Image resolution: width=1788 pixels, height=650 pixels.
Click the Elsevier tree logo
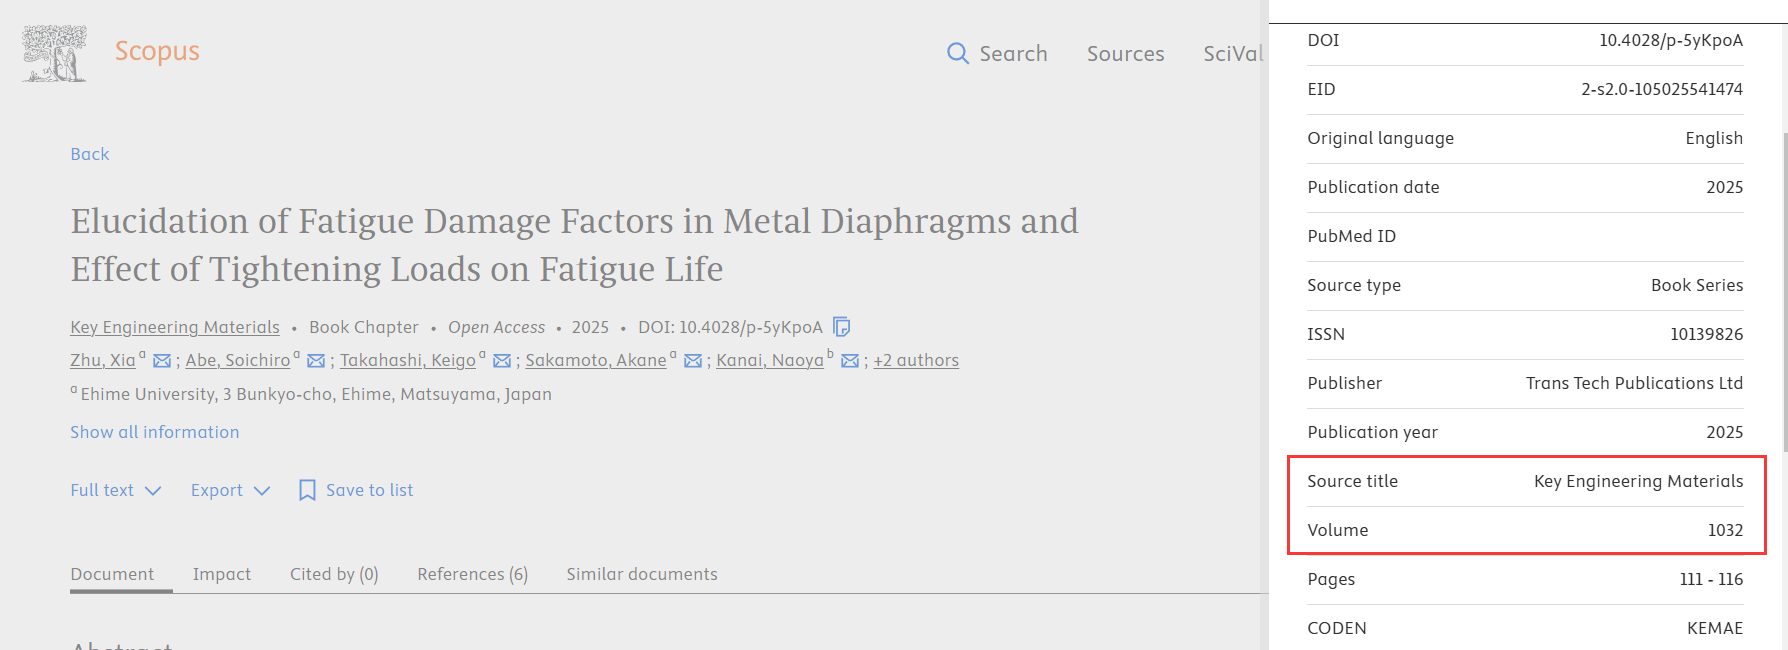coord(54,53)
